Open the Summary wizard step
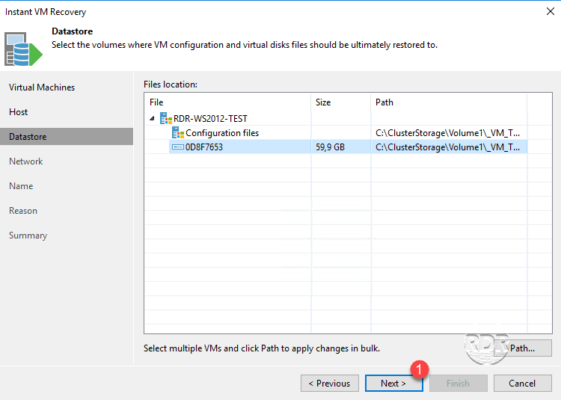Viewport: 561px width, 400px height. [x=28, y=235]
